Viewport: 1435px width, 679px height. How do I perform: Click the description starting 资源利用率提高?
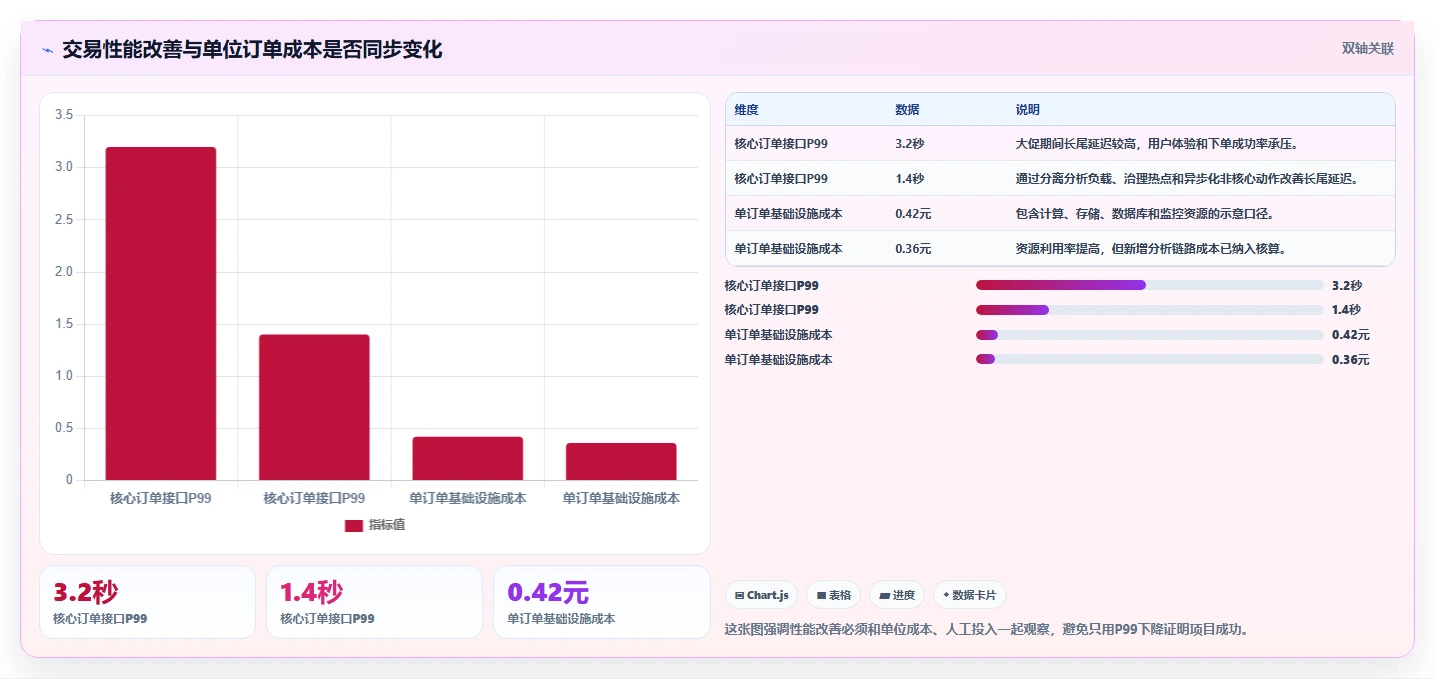(x=1150, y=249)
